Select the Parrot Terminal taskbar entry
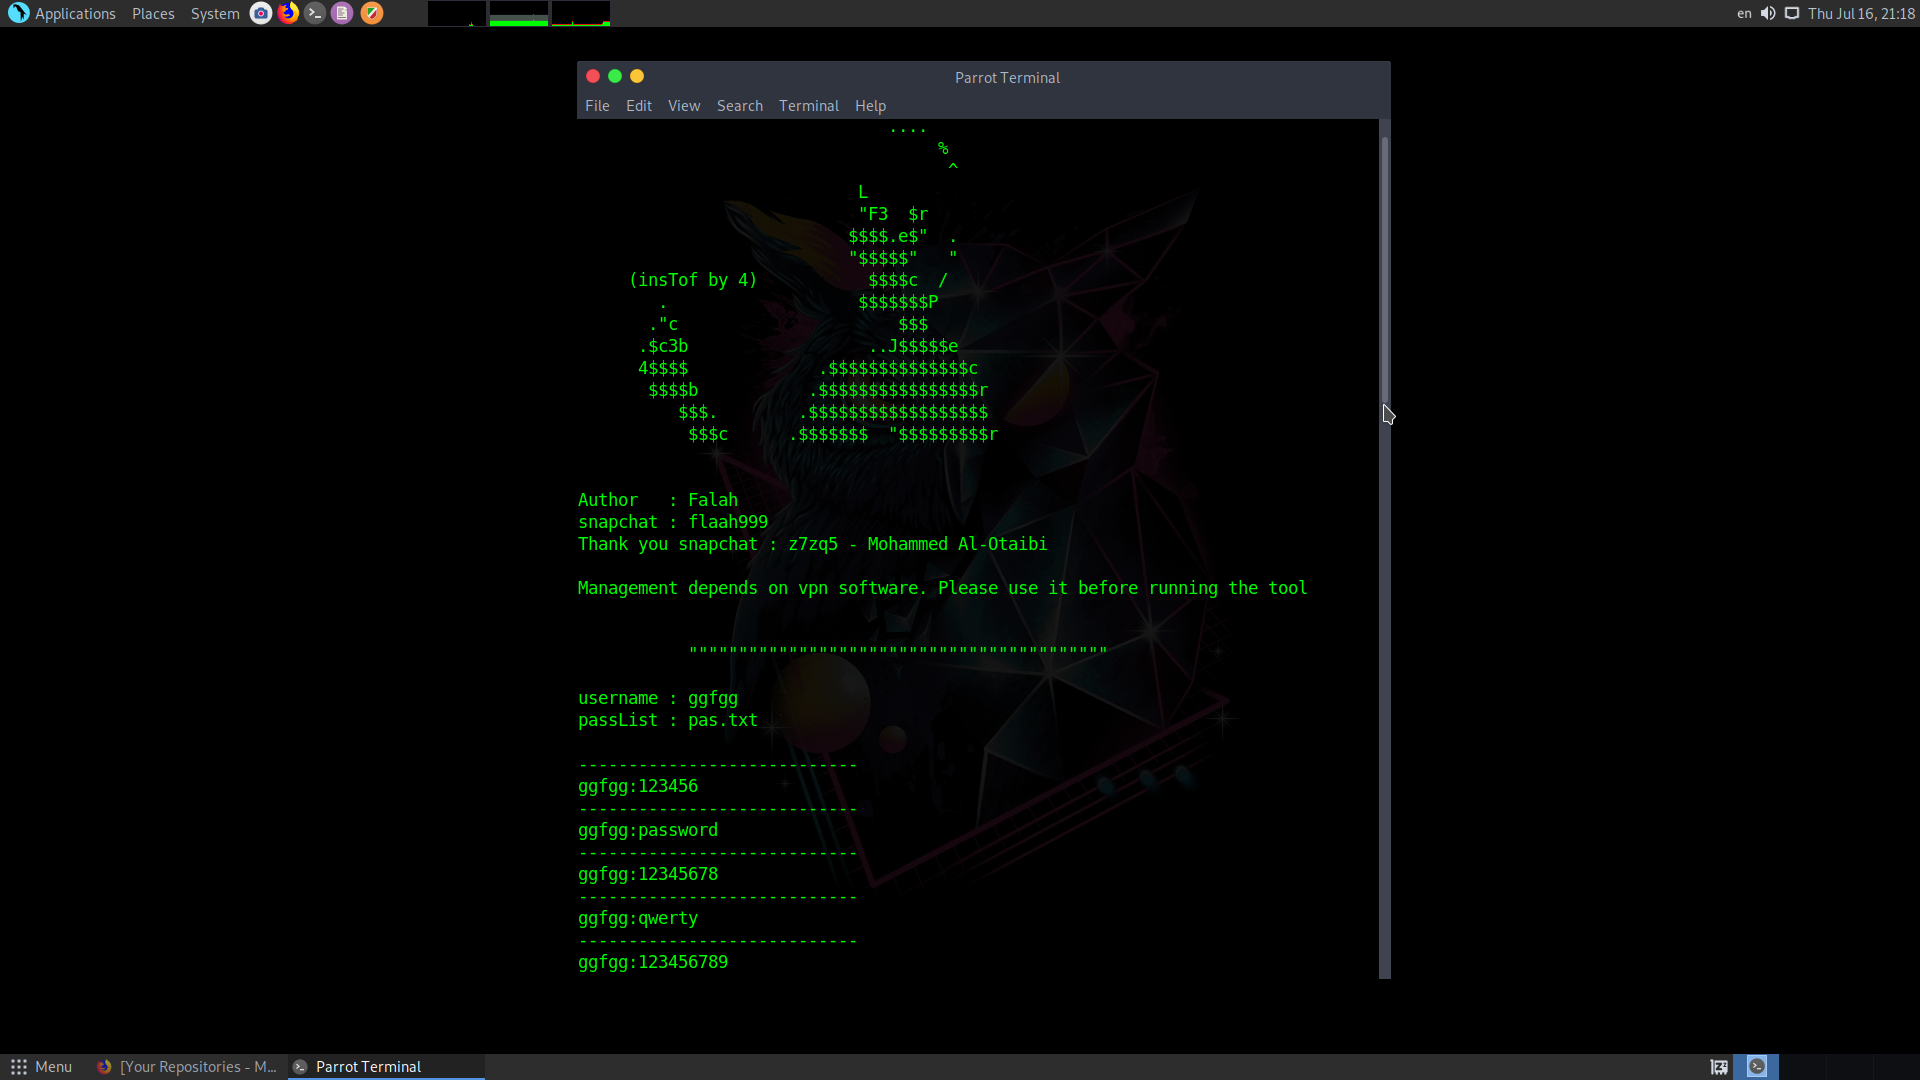1920x1080 pixels. [368, 1066]
